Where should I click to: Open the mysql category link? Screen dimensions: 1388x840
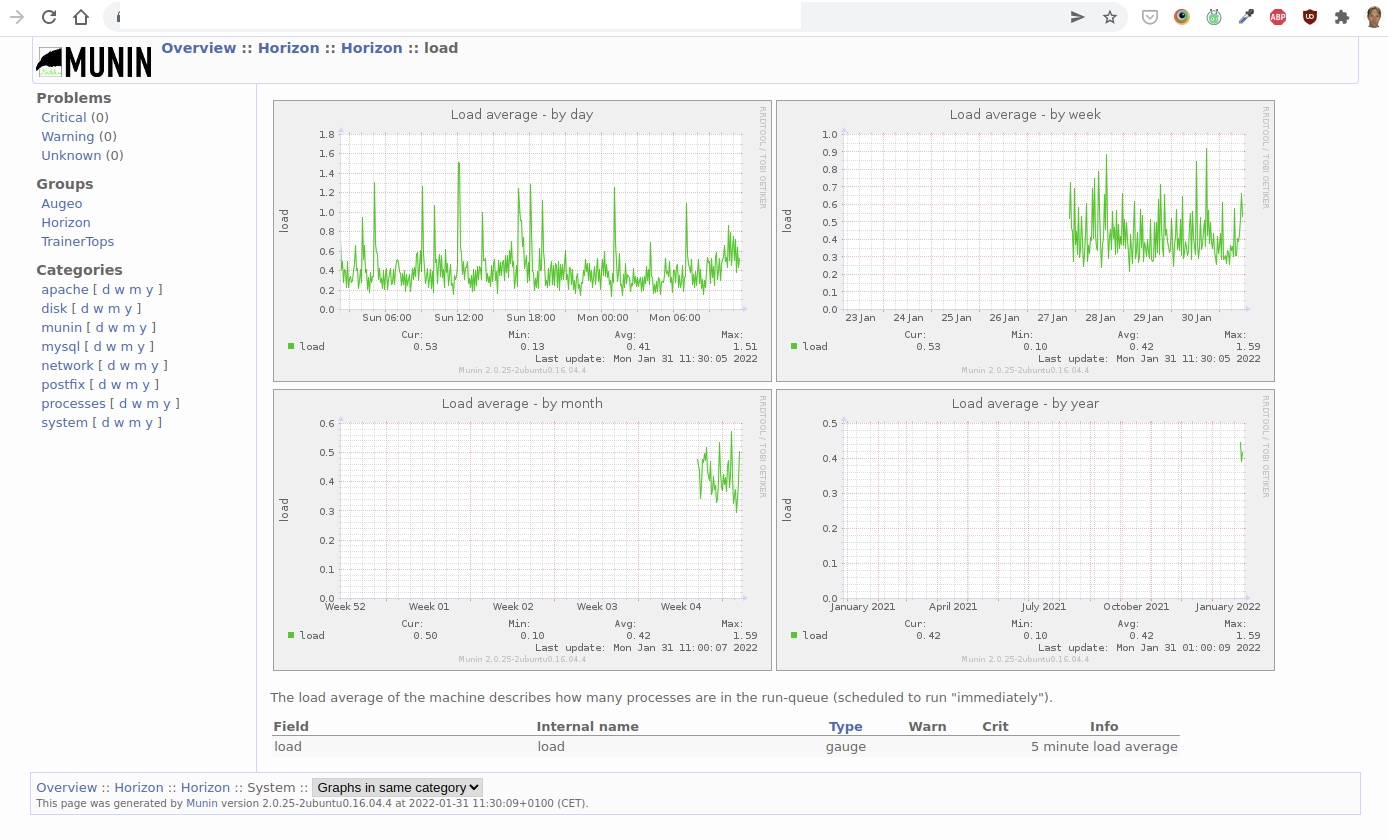62,347
